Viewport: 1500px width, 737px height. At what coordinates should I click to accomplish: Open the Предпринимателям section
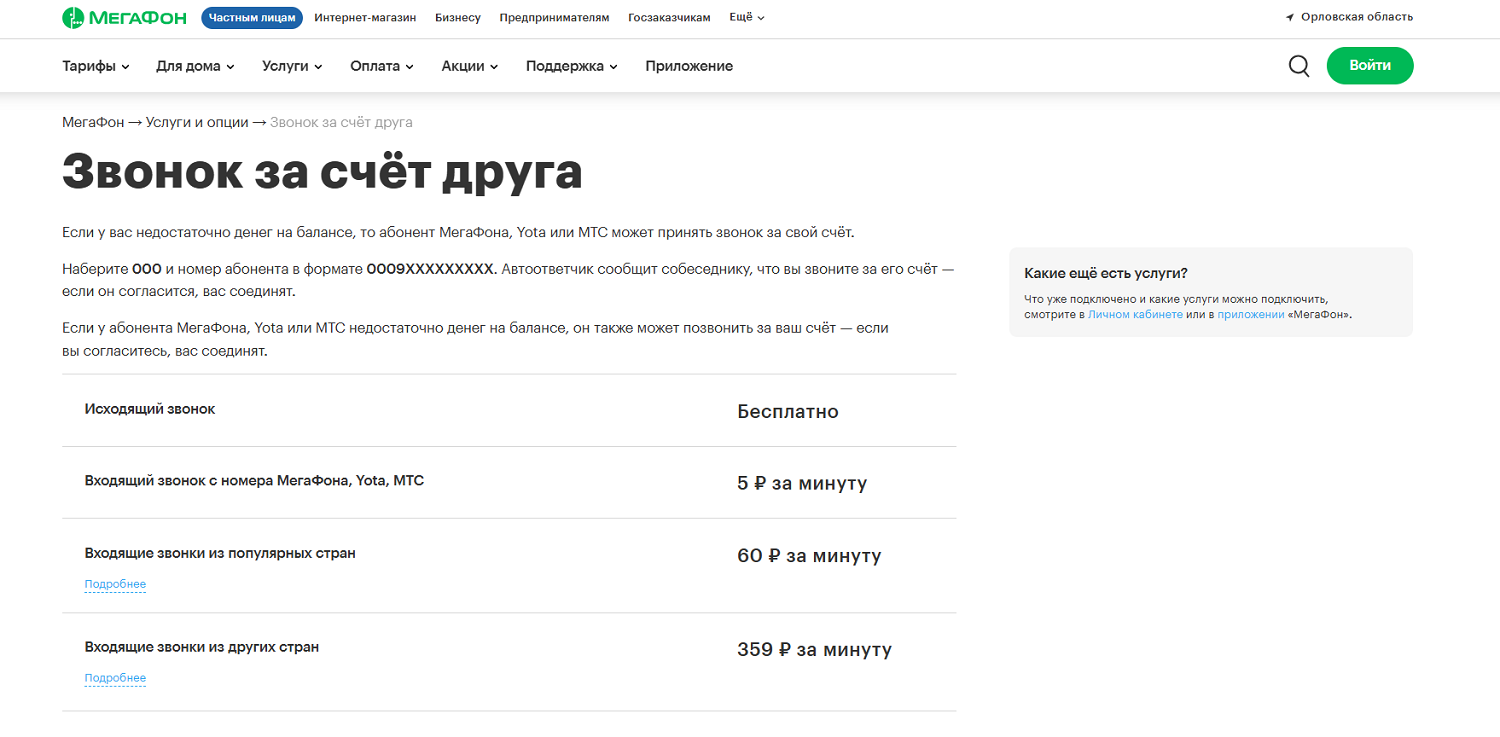554,17
